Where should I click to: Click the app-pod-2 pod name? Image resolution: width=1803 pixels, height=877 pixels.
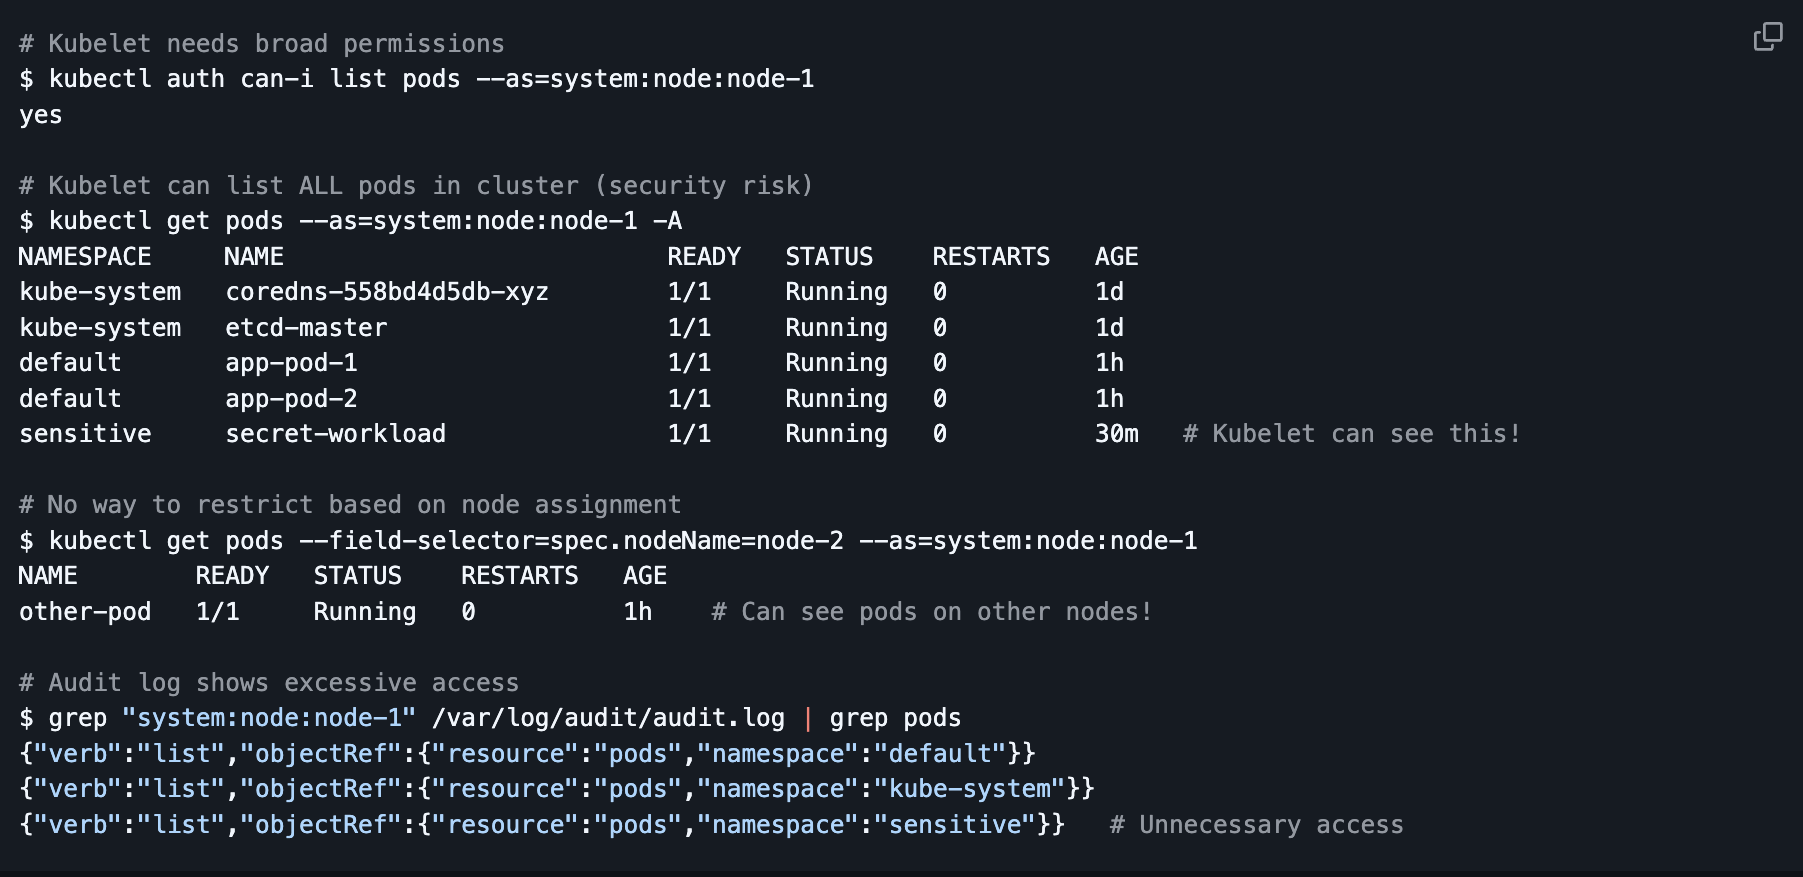(291, 399)
